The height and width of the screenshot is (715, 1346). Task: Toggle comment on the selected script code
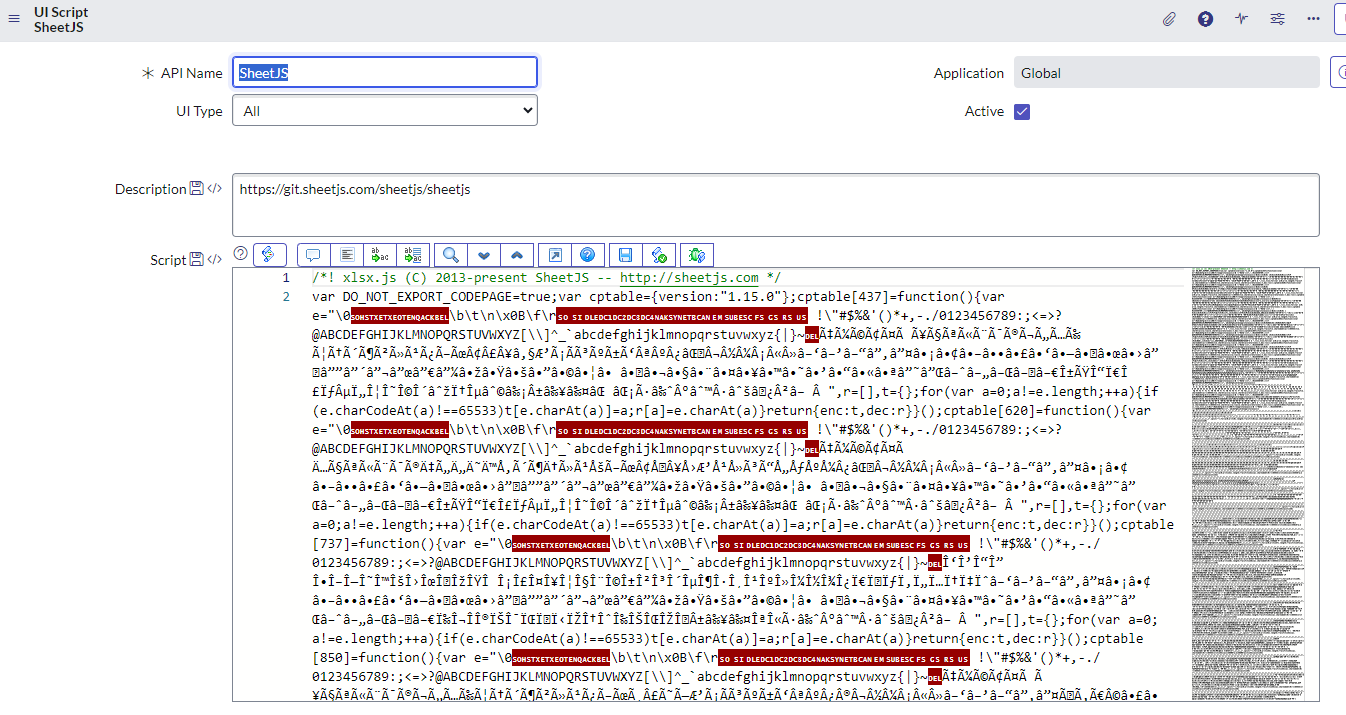[x=313, y=255]
